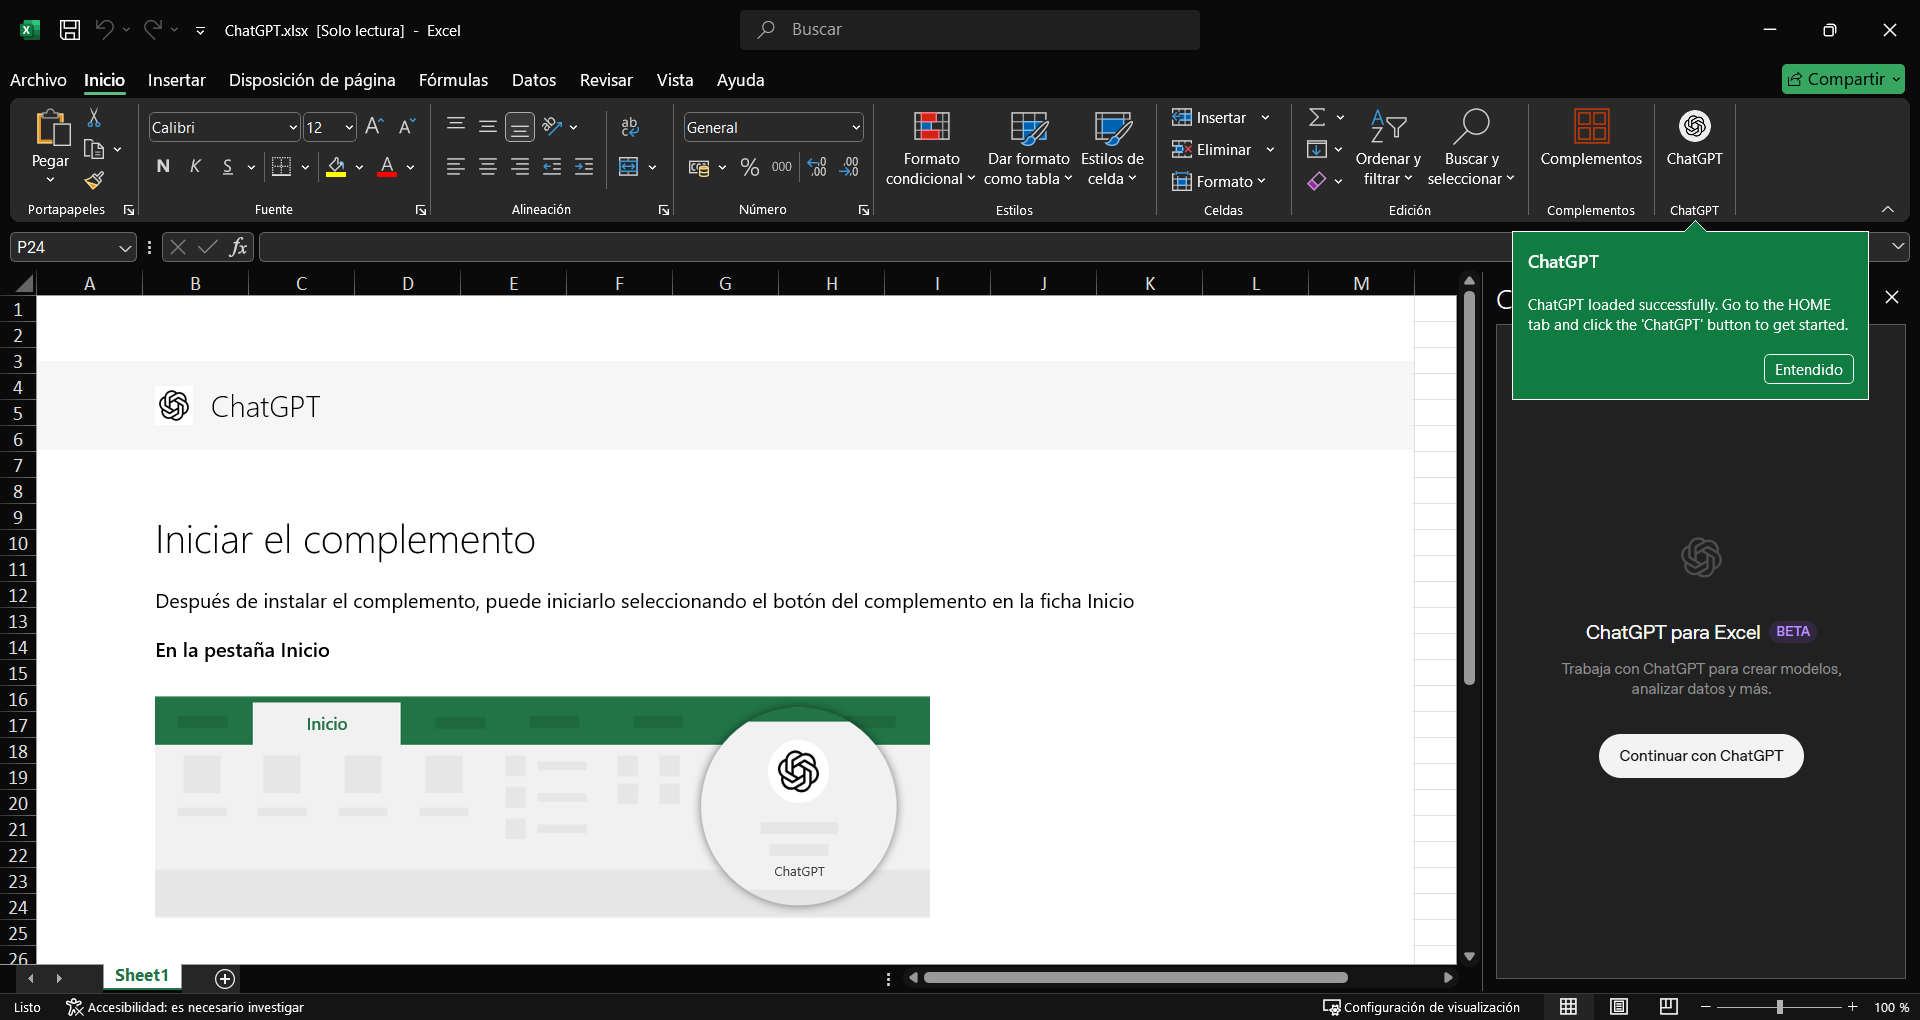Viewport: 1920px width, 1020px height.
Task: Click the insert function fx icon
Action: click(x=238, y=247)
